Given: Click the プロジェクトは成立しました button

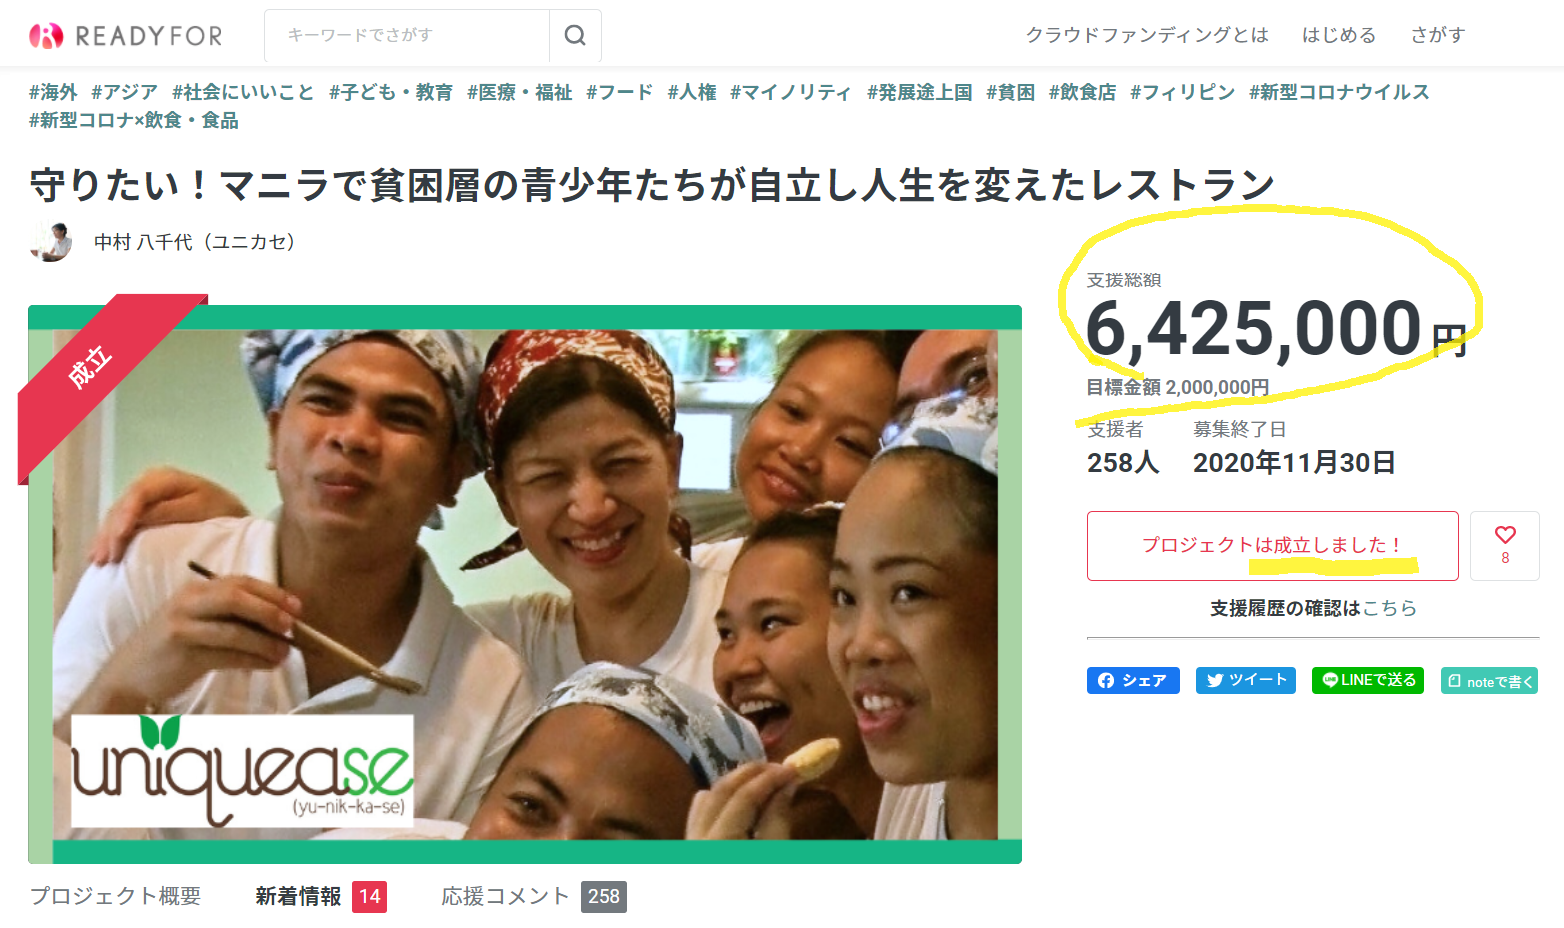Looking at the screenshot, I should [1273, 546].
